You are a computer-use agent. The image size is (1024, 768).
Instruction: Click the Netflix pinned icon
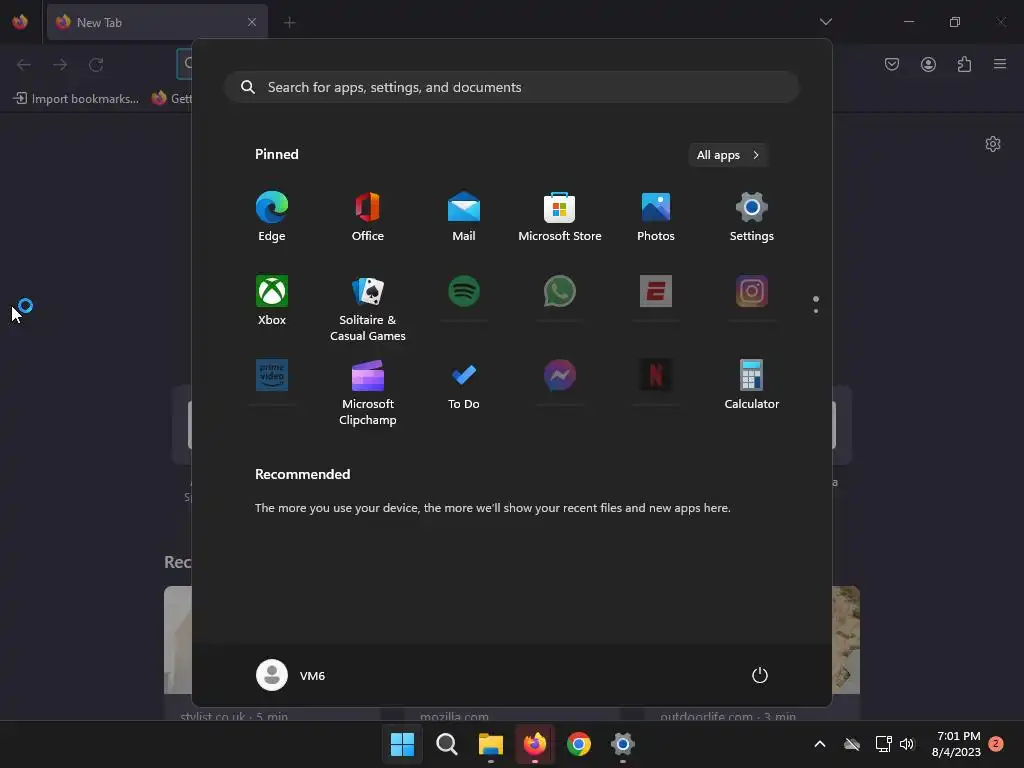[656, 375]
